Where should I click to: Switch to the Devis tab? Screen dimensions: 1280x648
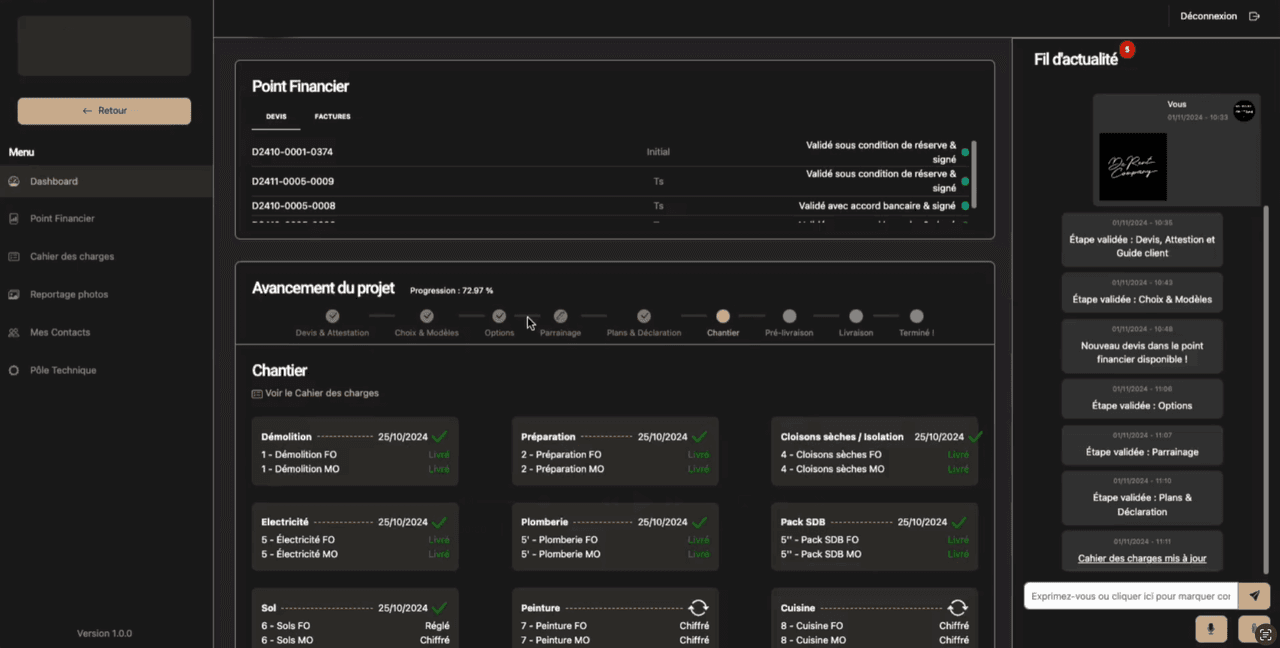[x=276, y=116]
